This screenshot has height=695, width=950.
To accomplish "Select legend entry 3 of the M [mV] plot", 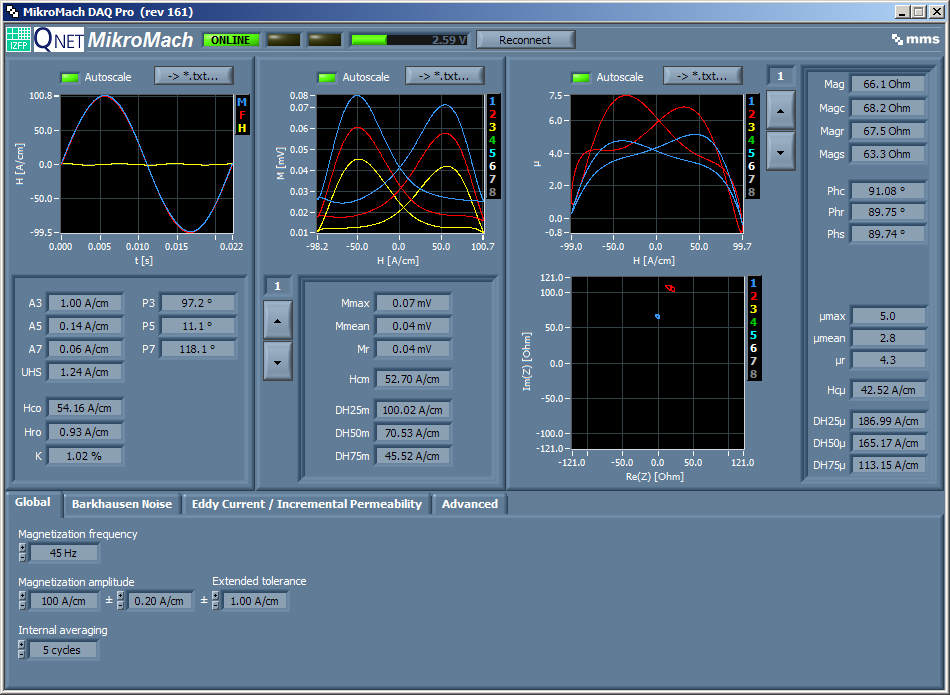I will pos(492,127).
